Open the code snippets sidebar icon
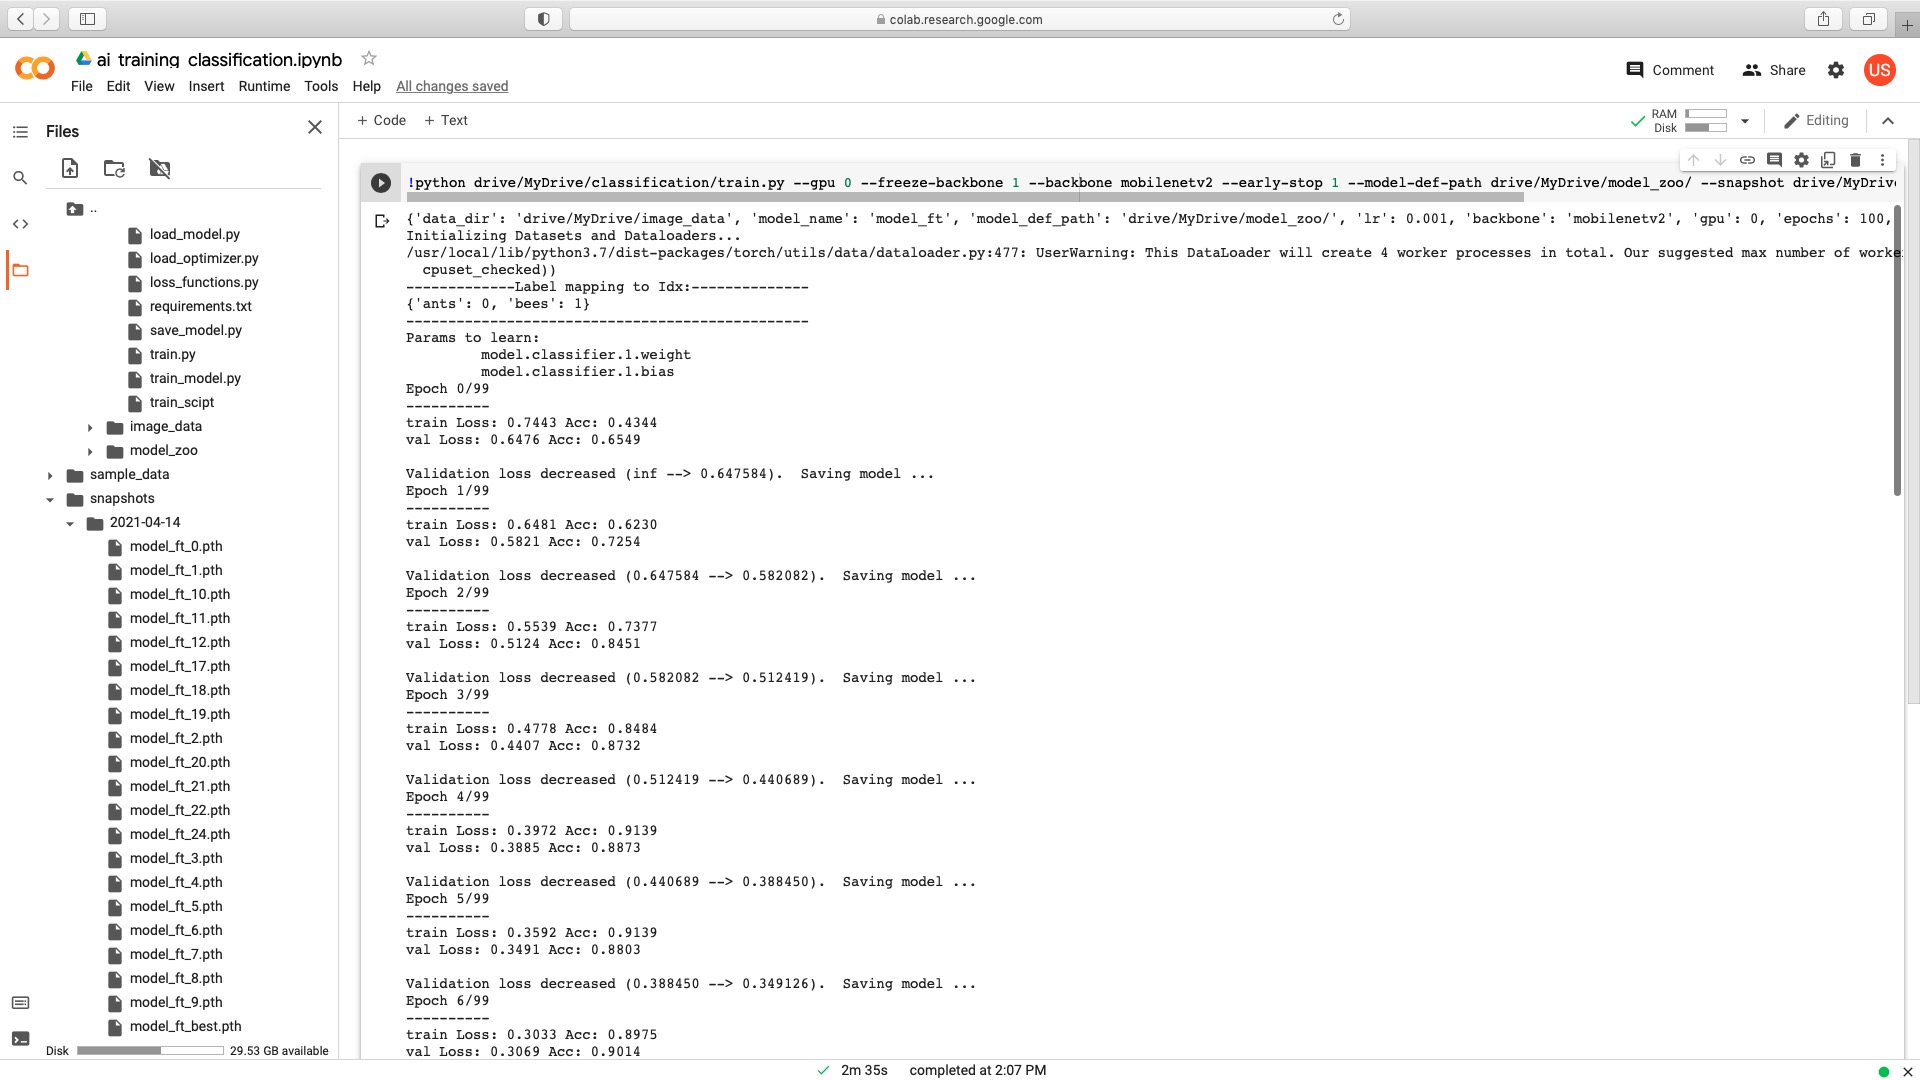Image resolution: width=1920 pixels, height=1080 pixels. (20, 224)
